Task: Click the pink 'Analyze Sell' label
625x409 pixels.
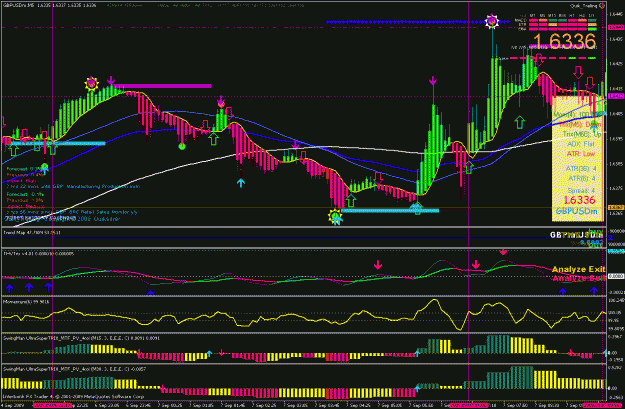Action: [x=578, y=278]
